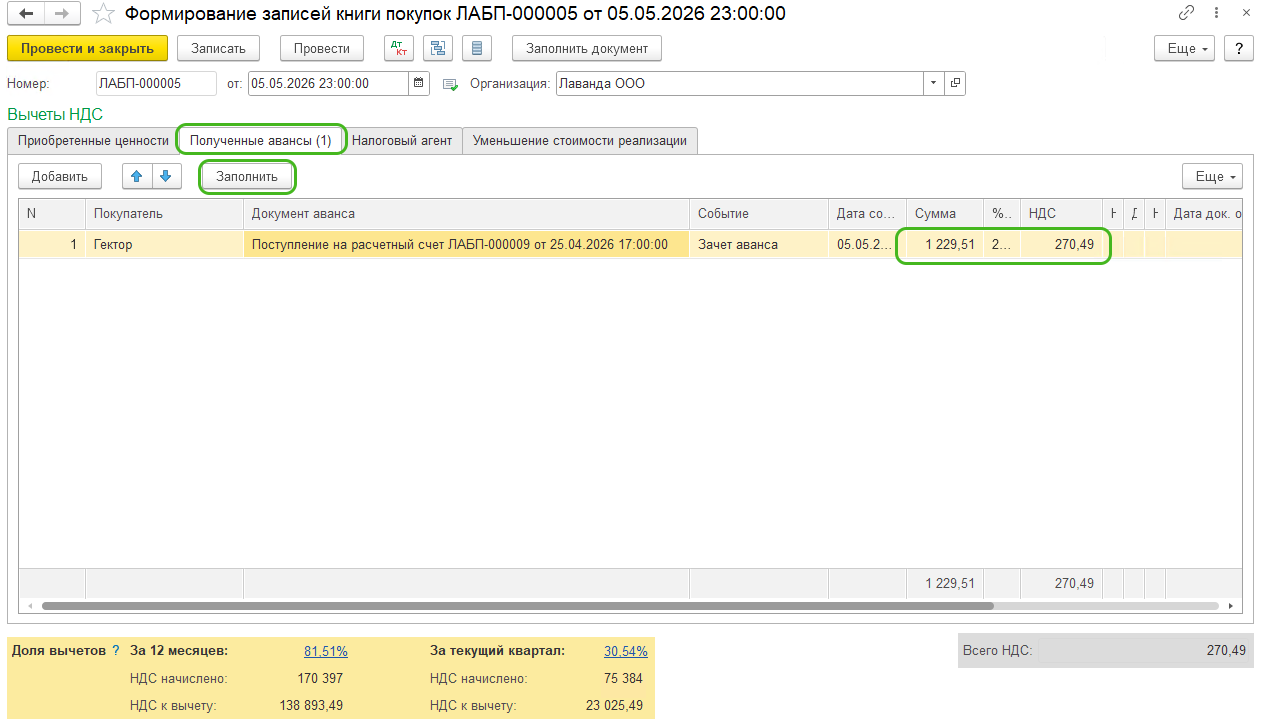Screen dimensions: 1262x726
Task: Click Добавить row button
Action: coord(60,176)
